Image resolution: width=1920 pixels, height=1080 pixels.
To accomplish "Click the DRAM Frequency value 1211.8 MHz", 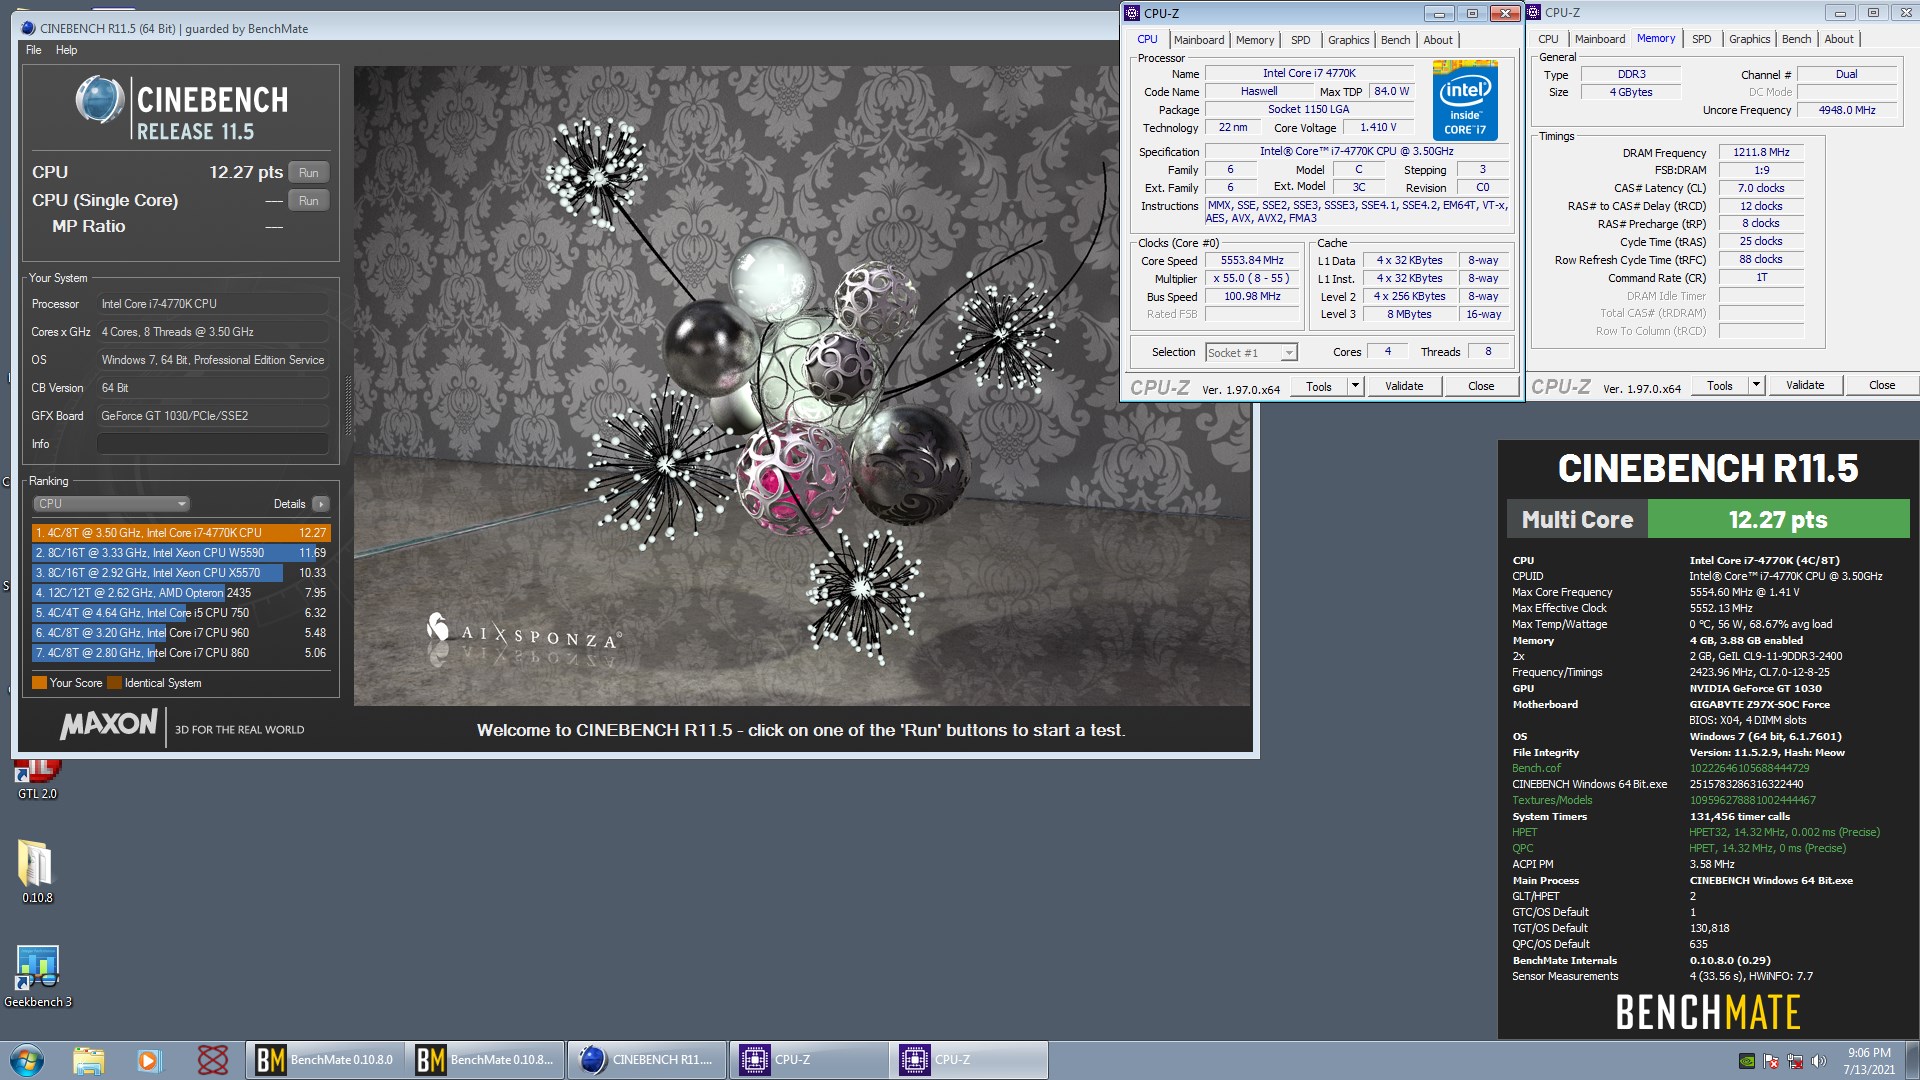I will pyautogui.click(x=1761, y=153).
